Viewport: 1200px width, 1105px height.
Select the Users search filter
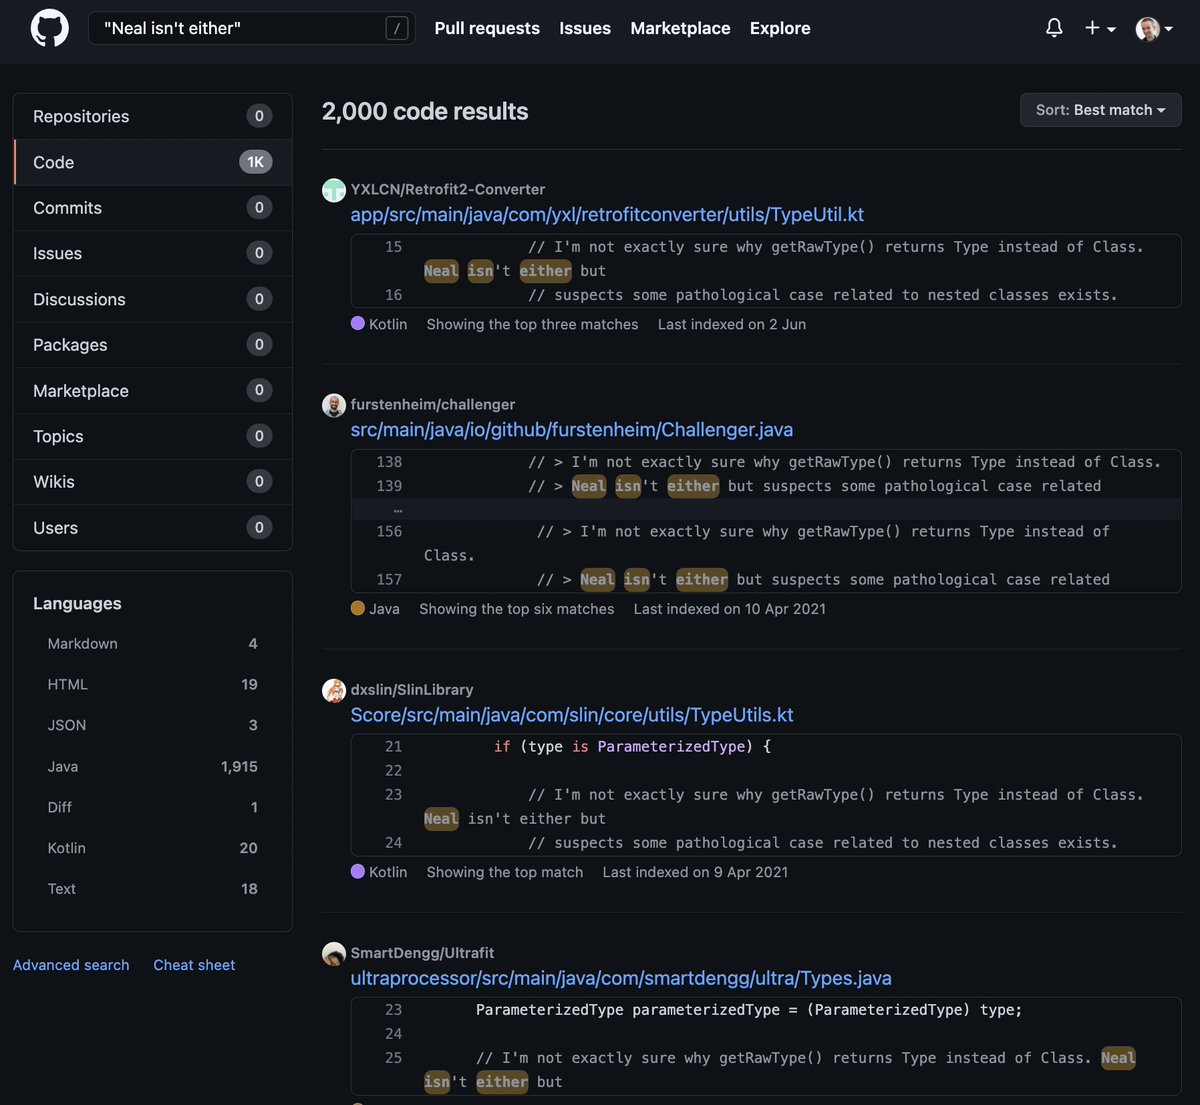point(152,528)
